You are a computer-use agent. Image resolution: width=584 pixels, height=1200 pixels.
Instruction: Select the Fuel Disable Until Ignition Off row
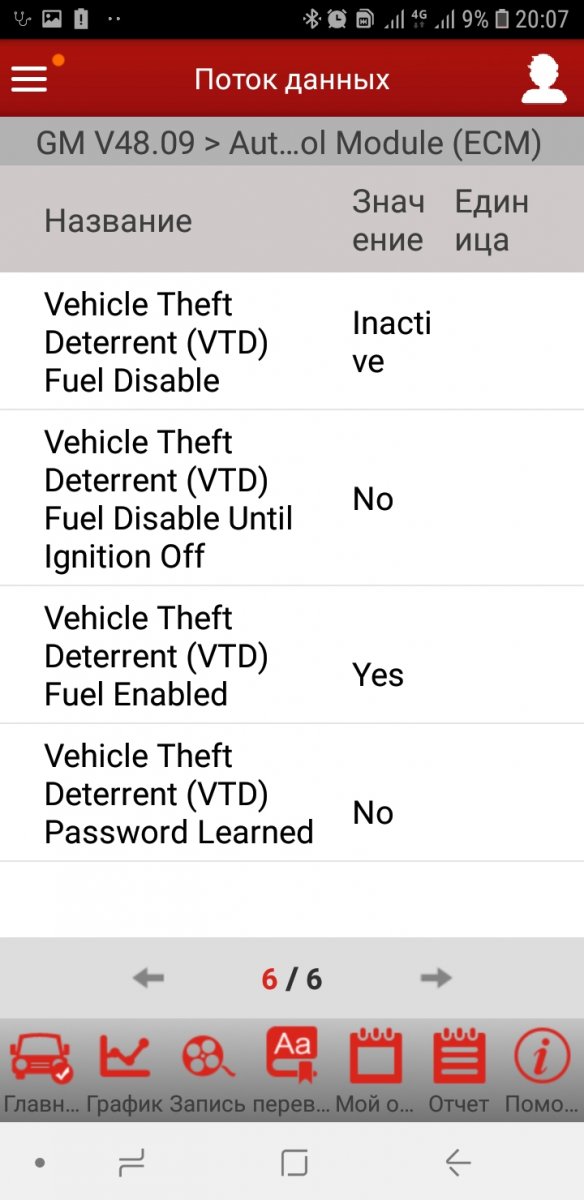[292, 498]
